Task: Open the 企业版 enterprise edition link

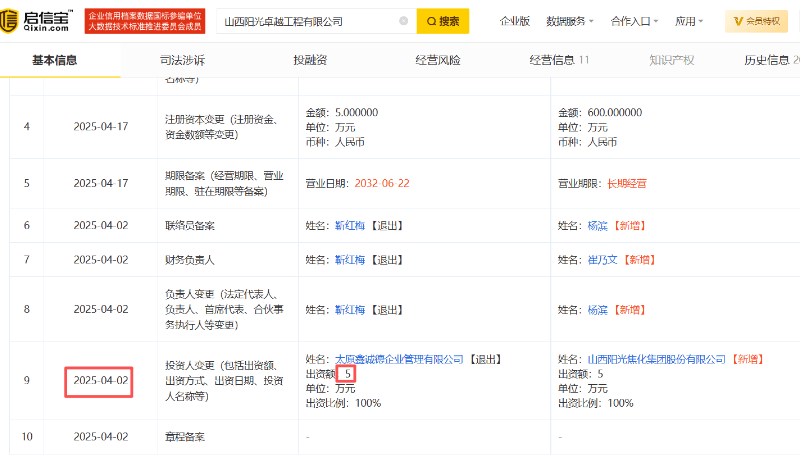Action: 515,21
